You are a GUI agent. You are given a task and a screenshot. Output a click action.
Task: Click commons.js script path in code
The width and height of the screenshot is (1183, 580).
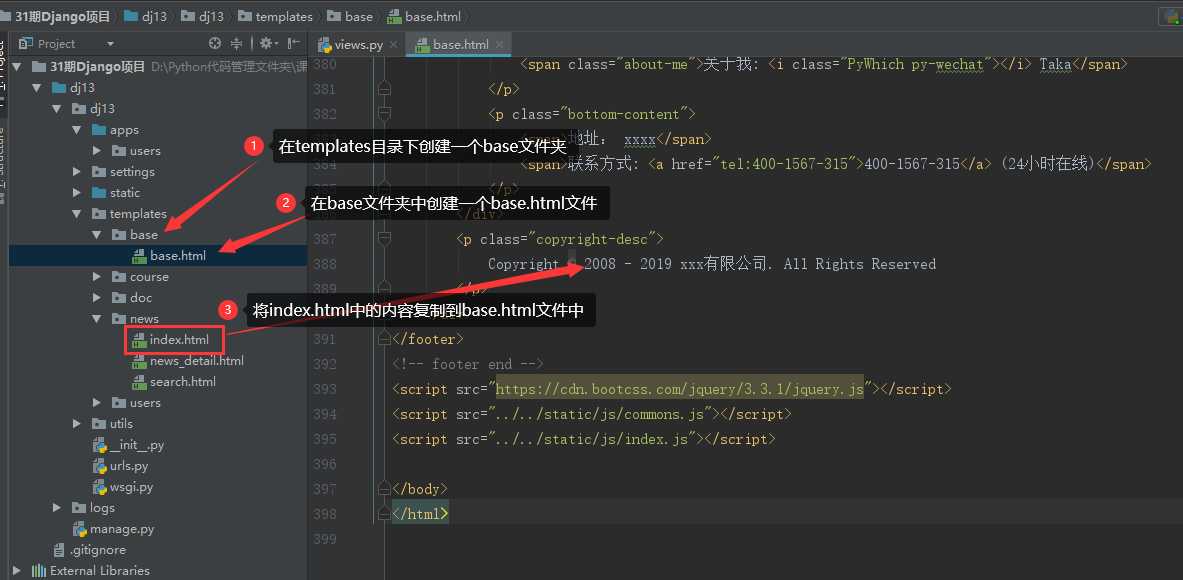601,414
